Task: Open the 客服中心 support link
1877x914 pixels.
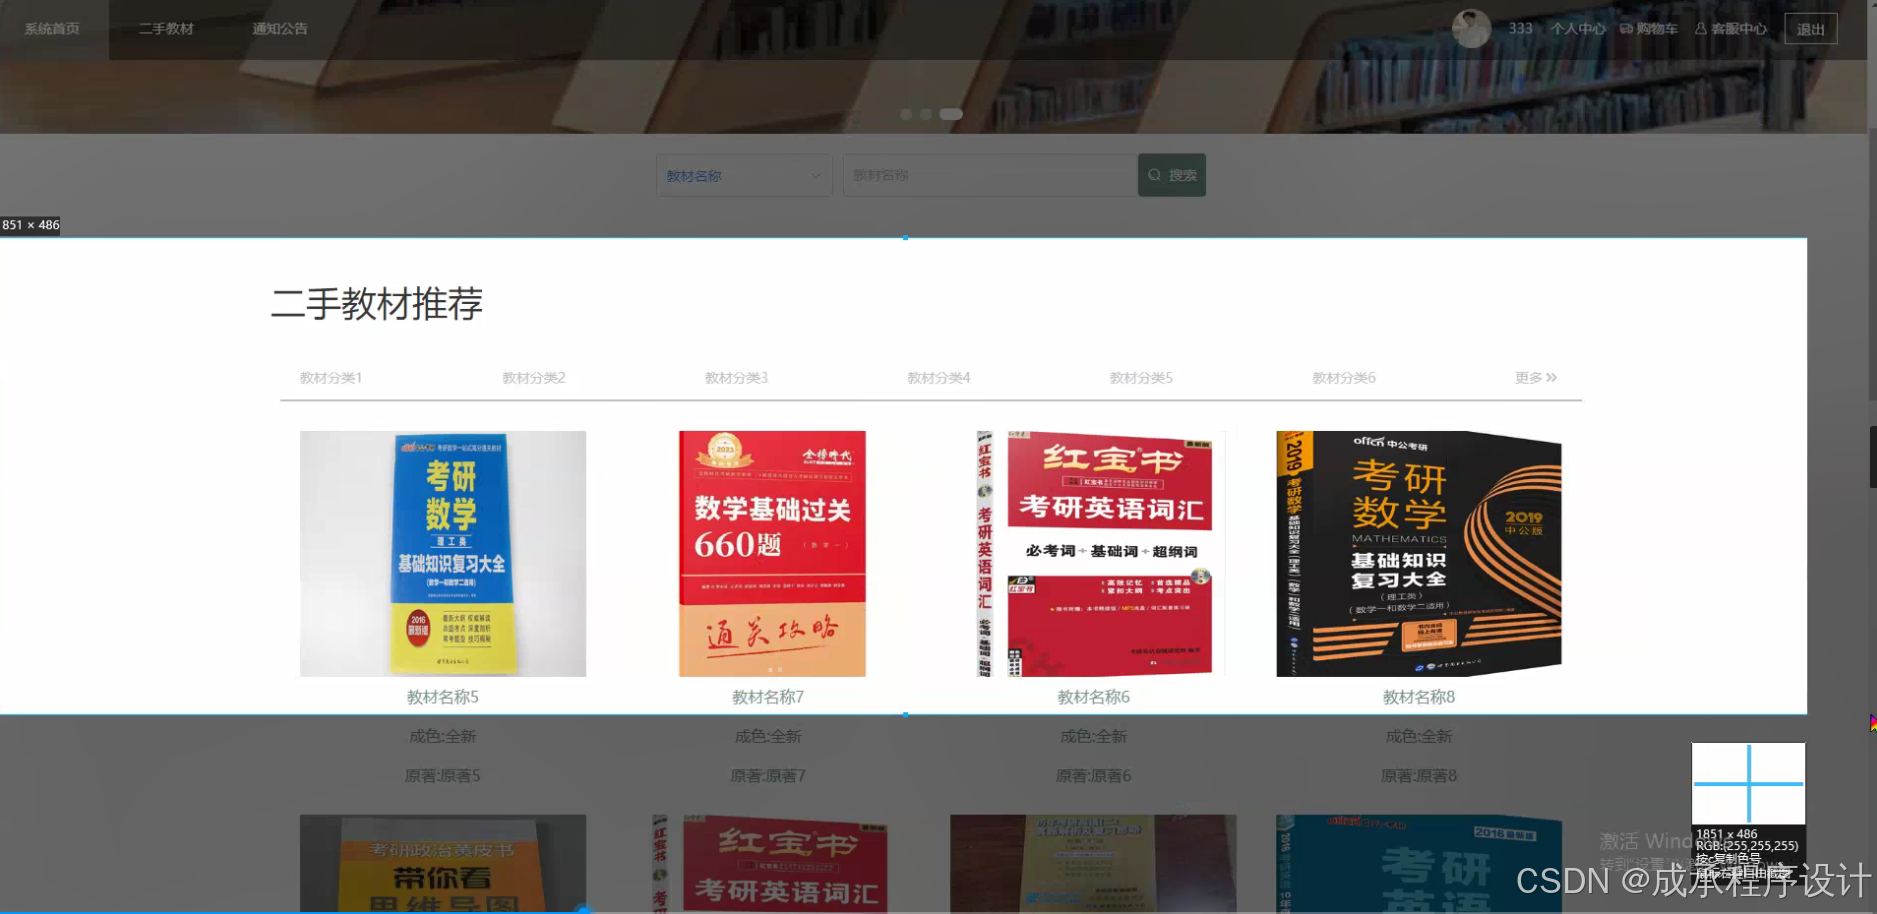Action: (x=1731, y=29)
